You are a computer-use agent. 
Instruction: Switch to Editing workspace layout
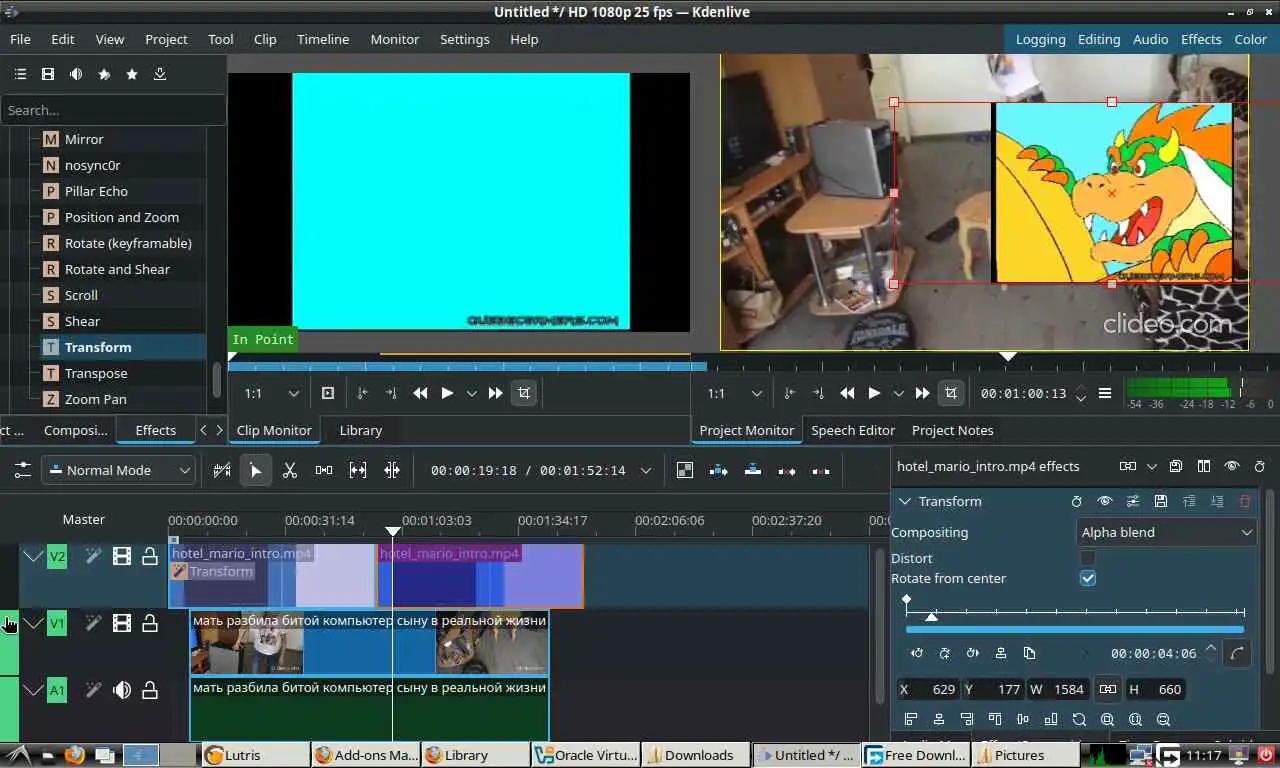coord(1099,39)
